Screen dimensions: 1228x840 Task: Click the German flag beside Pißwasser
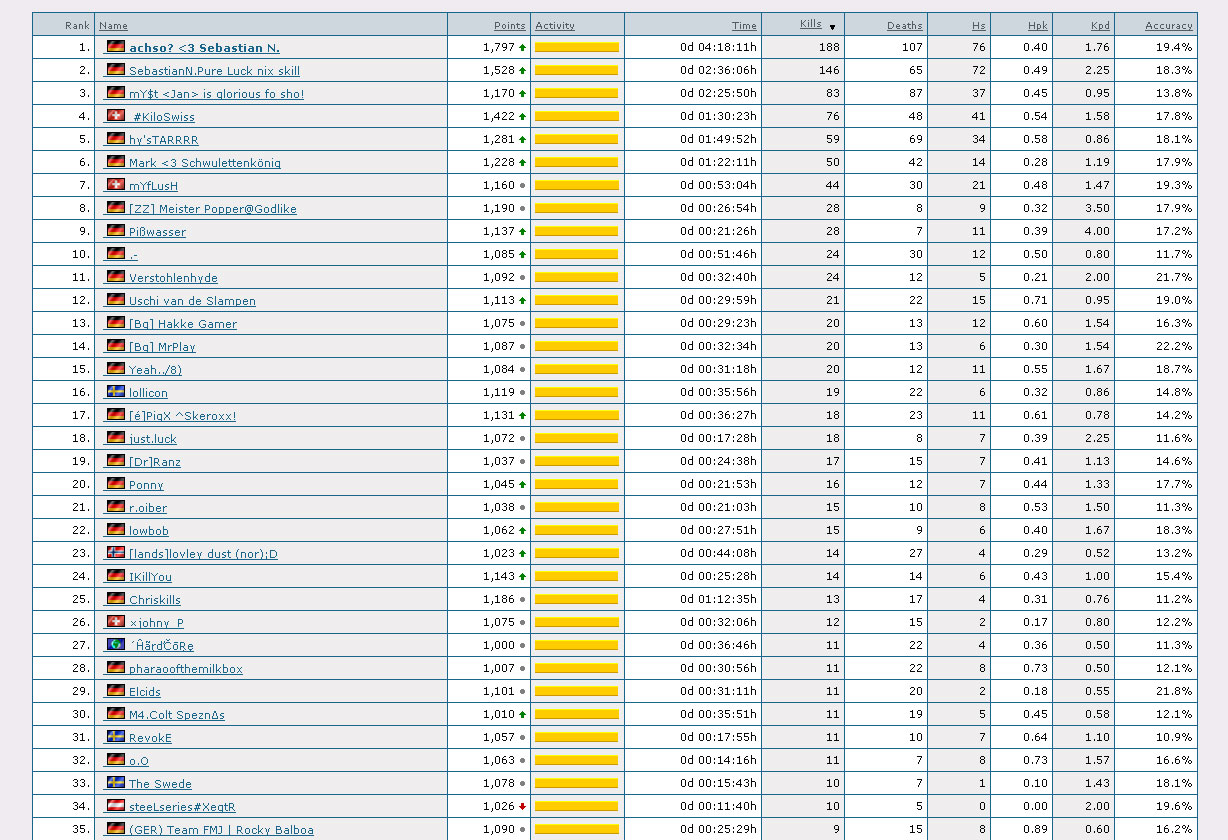click(116, 231)
